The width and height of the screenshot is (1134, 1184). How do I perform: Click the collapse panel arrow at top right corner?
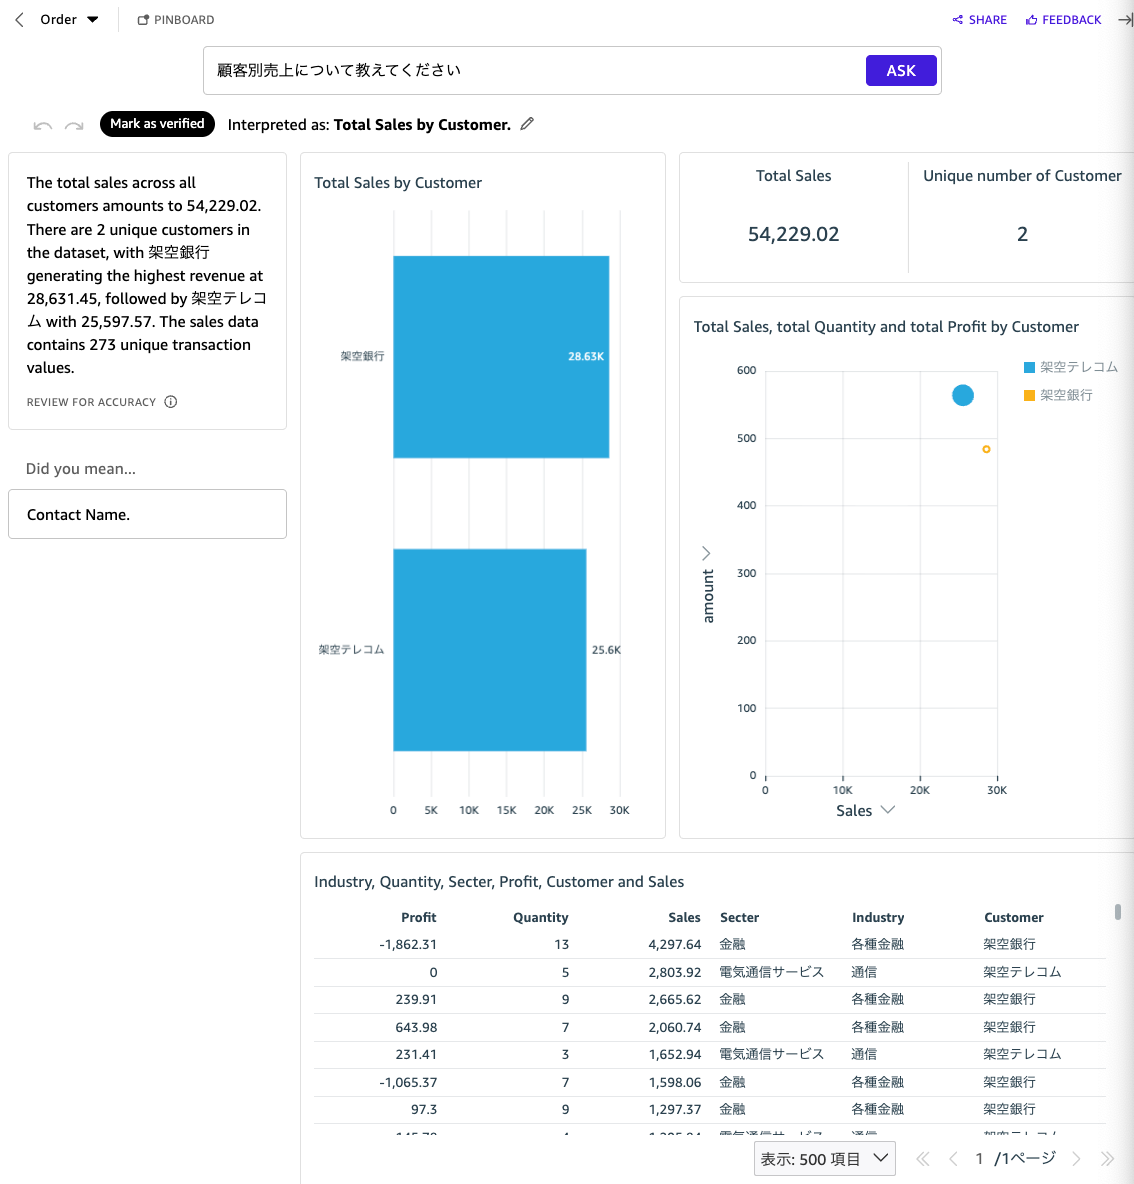pyautogui.click(x=1127, y=19)
